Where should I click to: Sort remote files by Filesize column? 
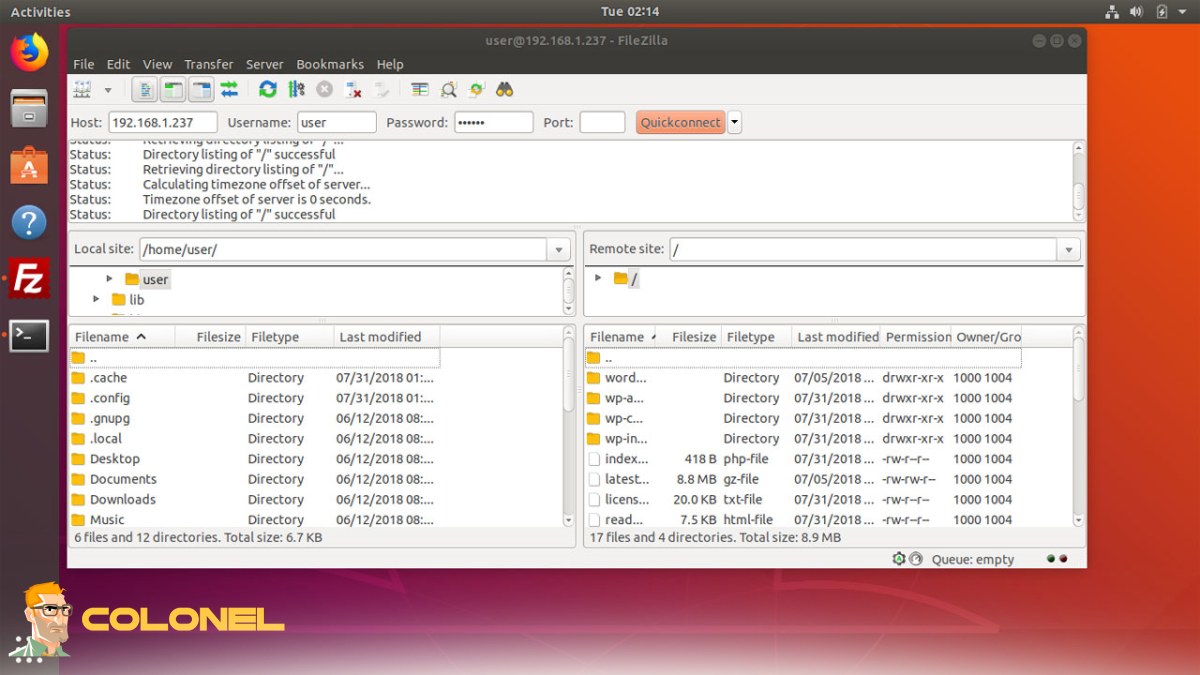click(x=693, y=336)
